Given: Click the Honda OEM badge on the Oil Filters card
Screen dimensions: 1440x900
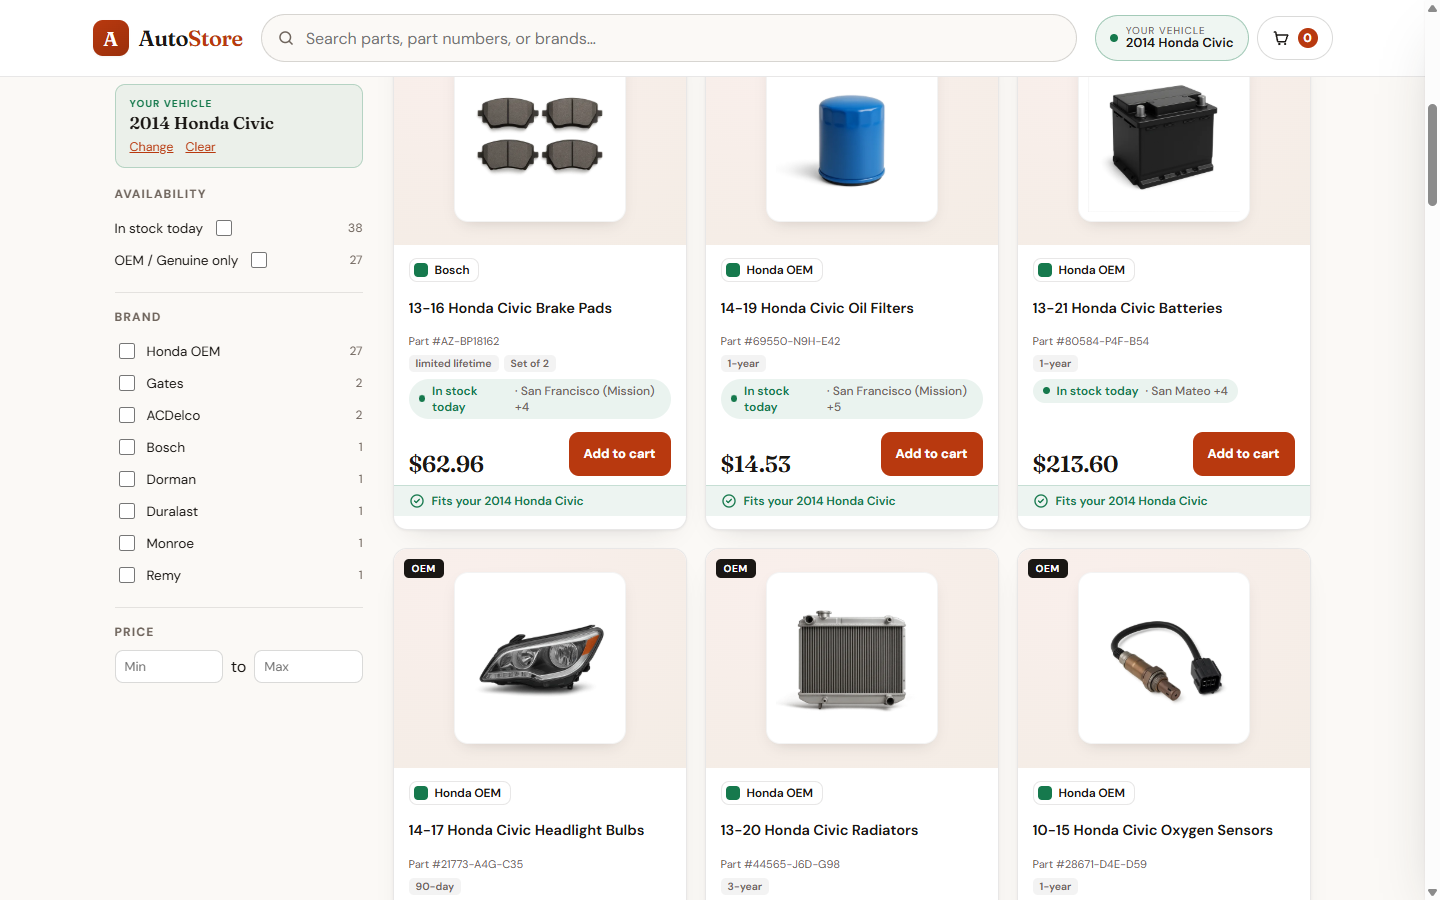Looking at the screenshot, I should pyautogui.click(x=771, y=270).
